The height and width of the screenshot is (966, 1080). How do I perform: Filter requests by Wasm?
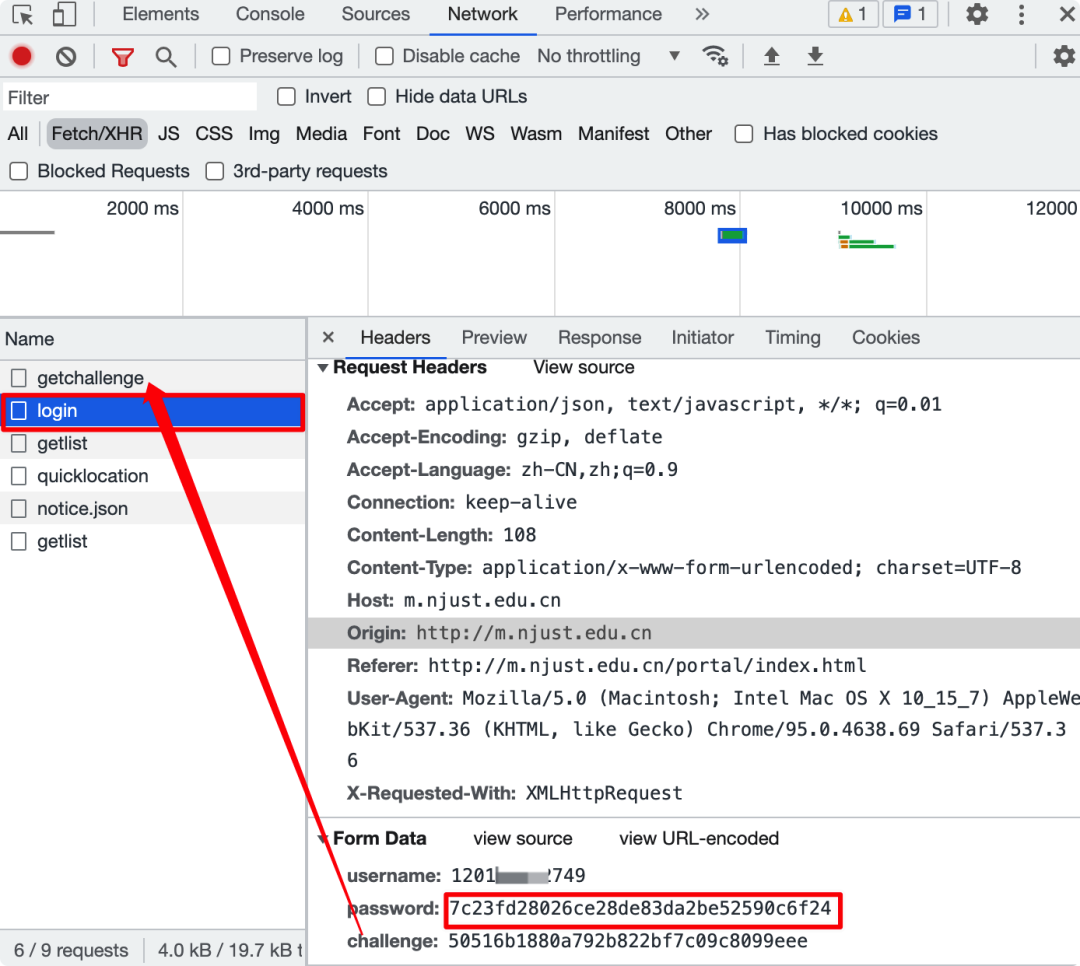click(536, 134)
